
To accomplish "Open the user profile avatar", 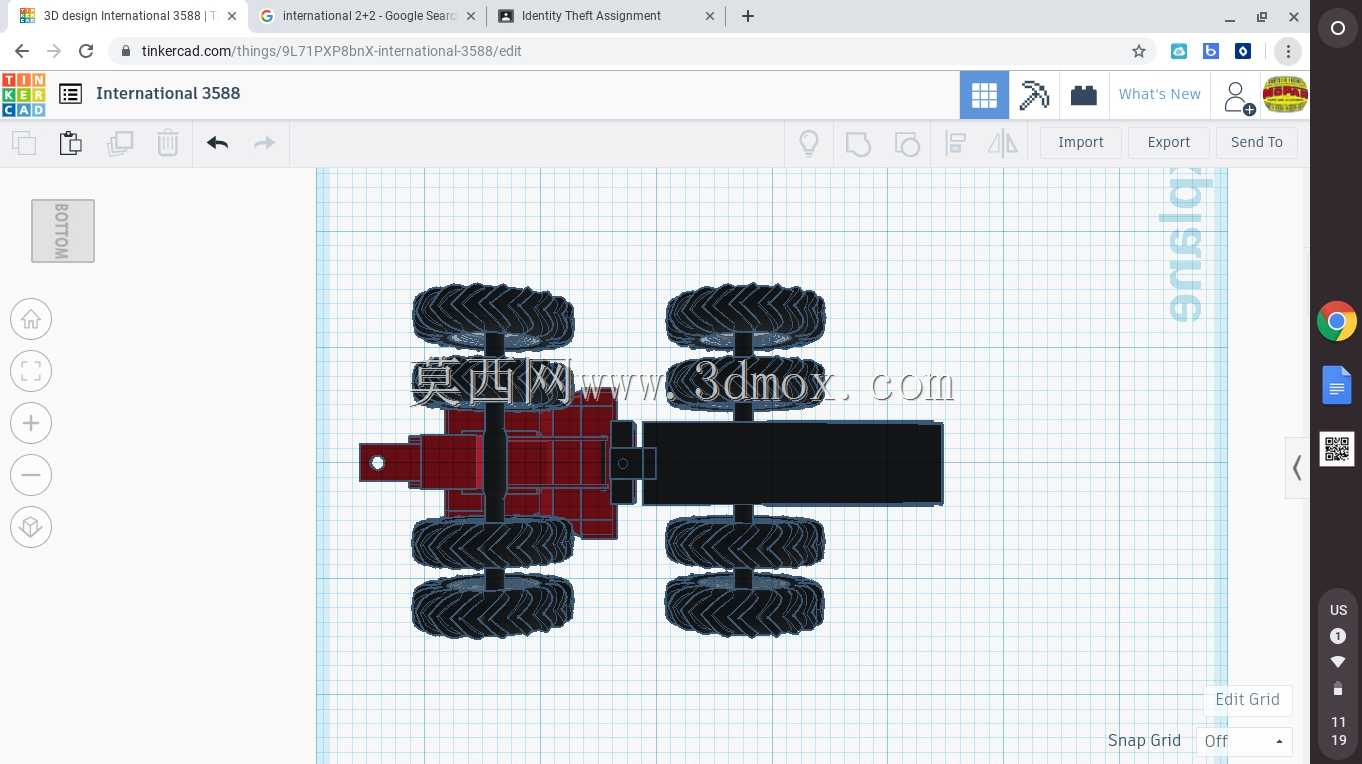I will pyautogui.click(x=1285, y=95).
